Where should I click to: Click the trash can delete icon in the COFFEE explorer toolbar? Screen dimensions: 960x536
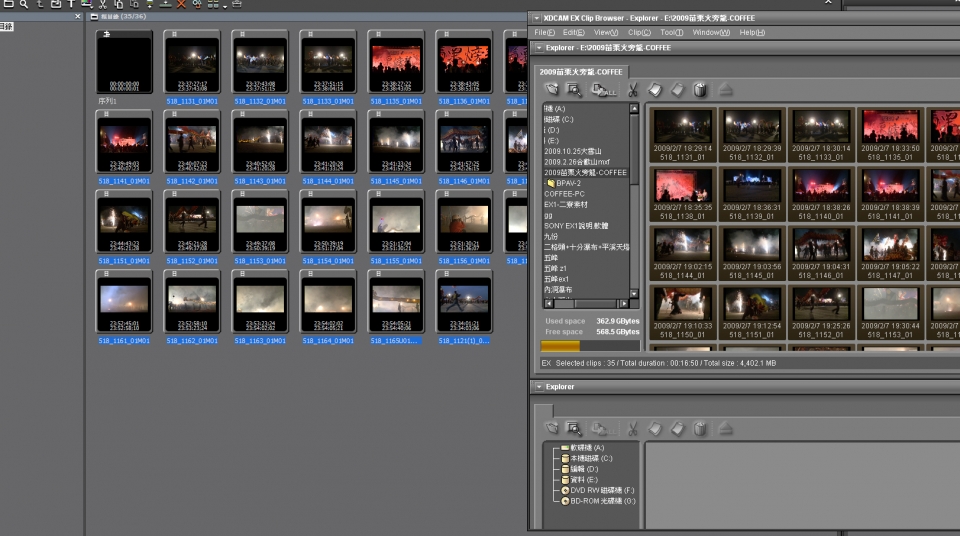click(x=700, y=90)
